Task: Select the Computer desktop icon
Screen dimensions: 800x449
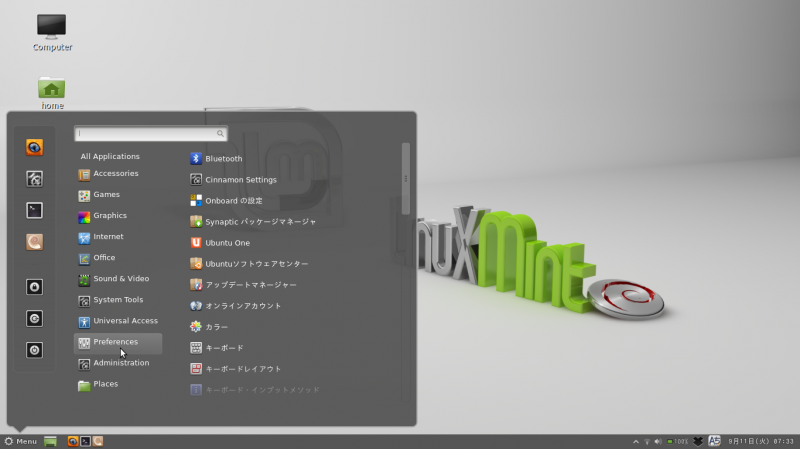Action: point(52,33)
